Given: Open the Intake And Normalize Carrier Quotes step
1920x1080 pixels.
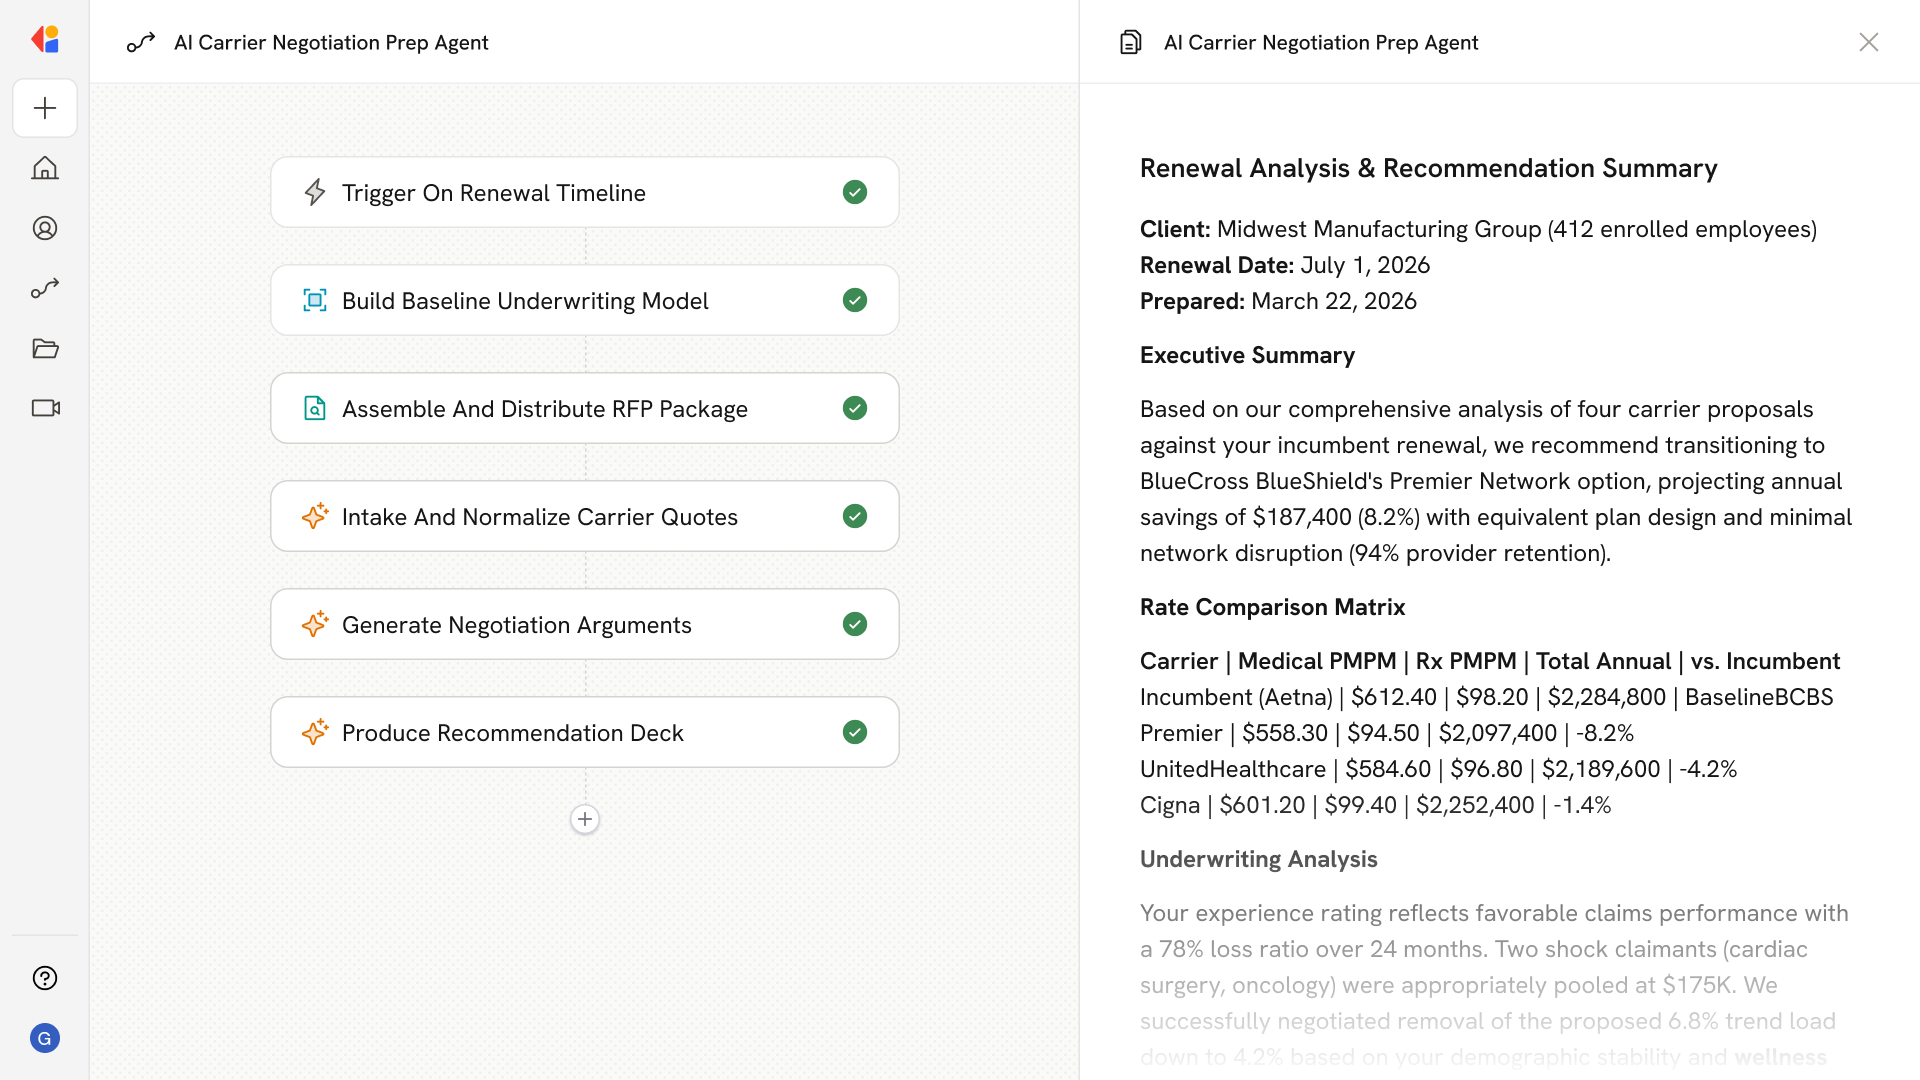Looking at the screenshot, I should [539, 516].
